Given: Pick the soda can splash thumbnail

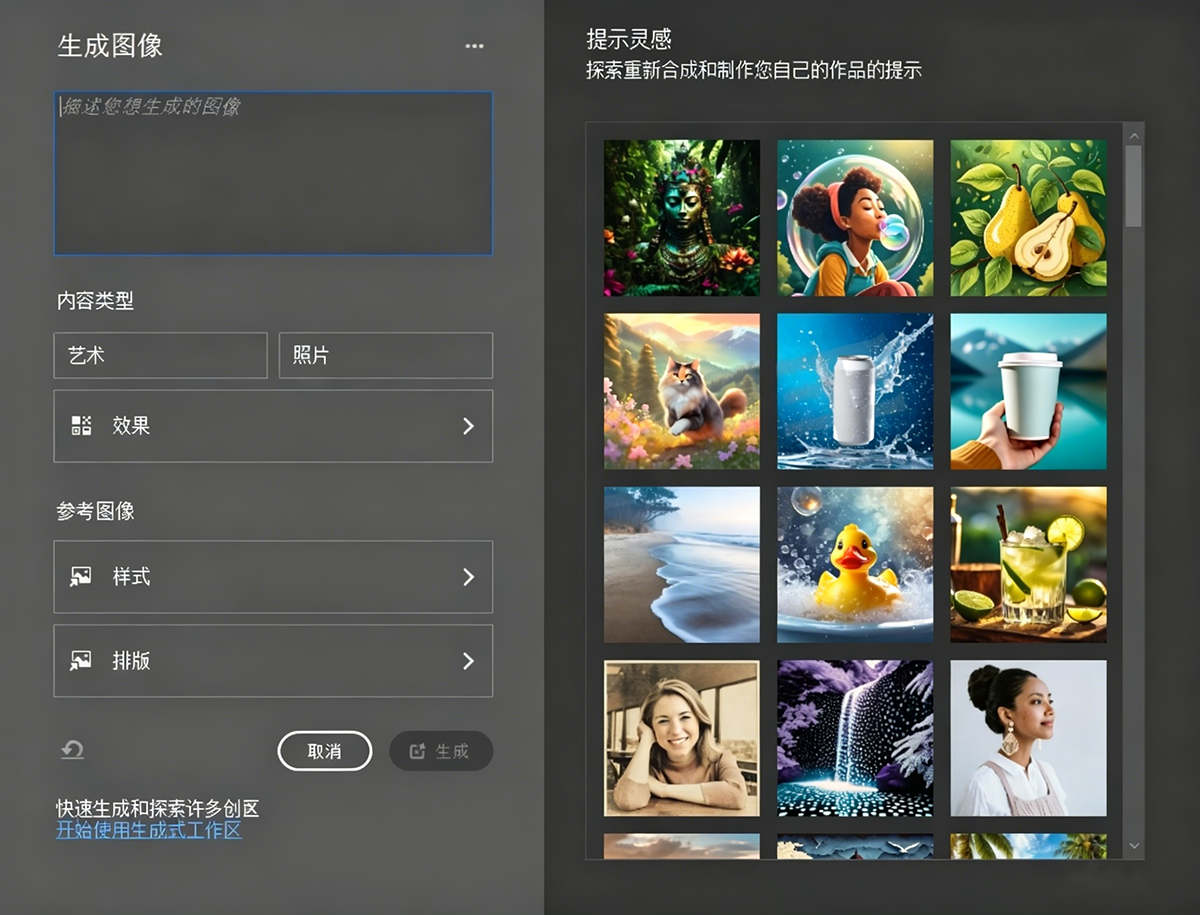Looking at the screenshot, I should [855, 391].
